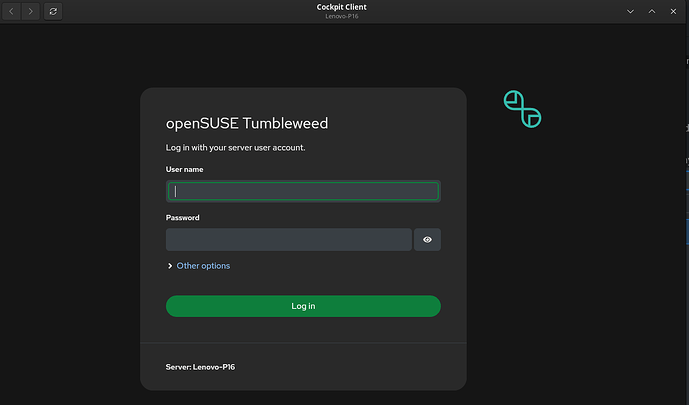This screenshot has width=689, height=405.
Task: Go forward with the right arrow button
Action: click(x=30, y=11)
